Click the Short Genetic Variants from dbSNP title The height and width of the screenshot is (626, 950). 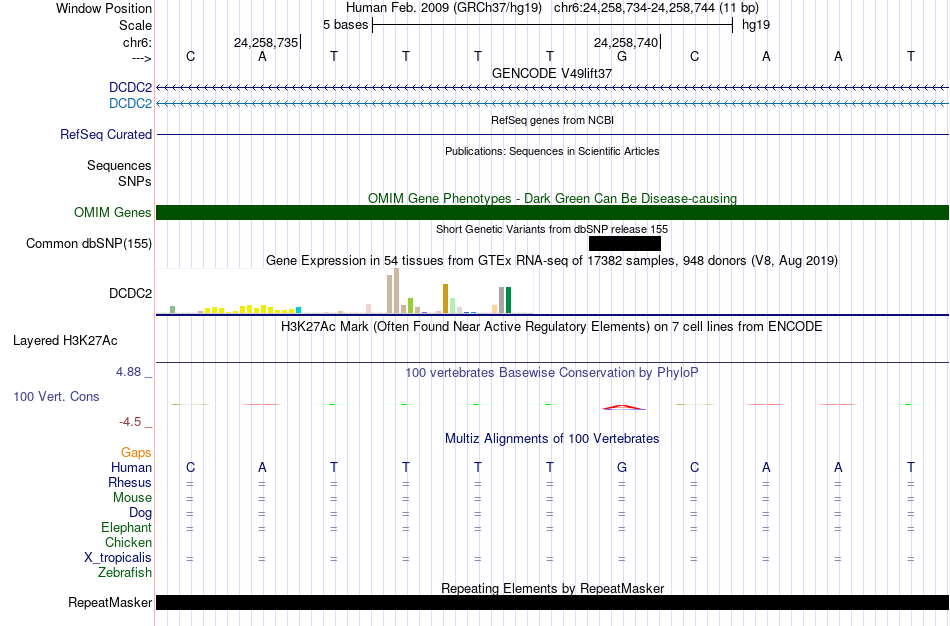(552, 229)
